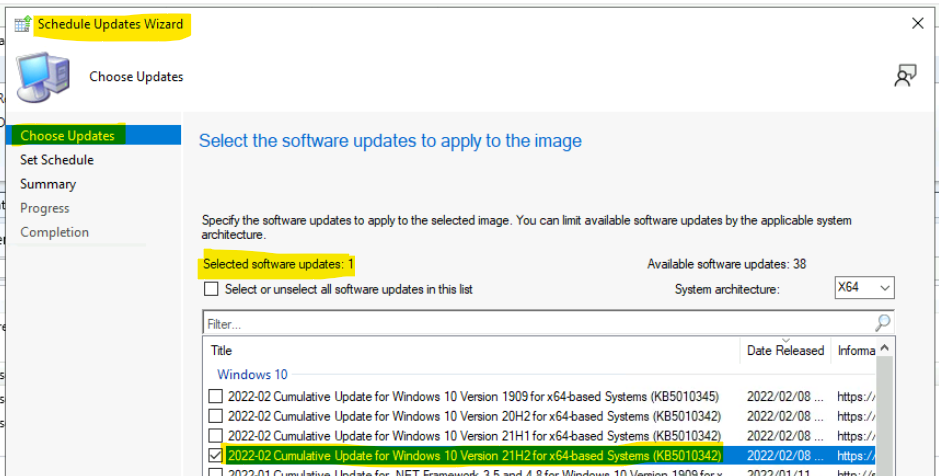Click the date 2022/02/08 in the 21H2 row
Screen dimensions: 939x476
point(785,456)
